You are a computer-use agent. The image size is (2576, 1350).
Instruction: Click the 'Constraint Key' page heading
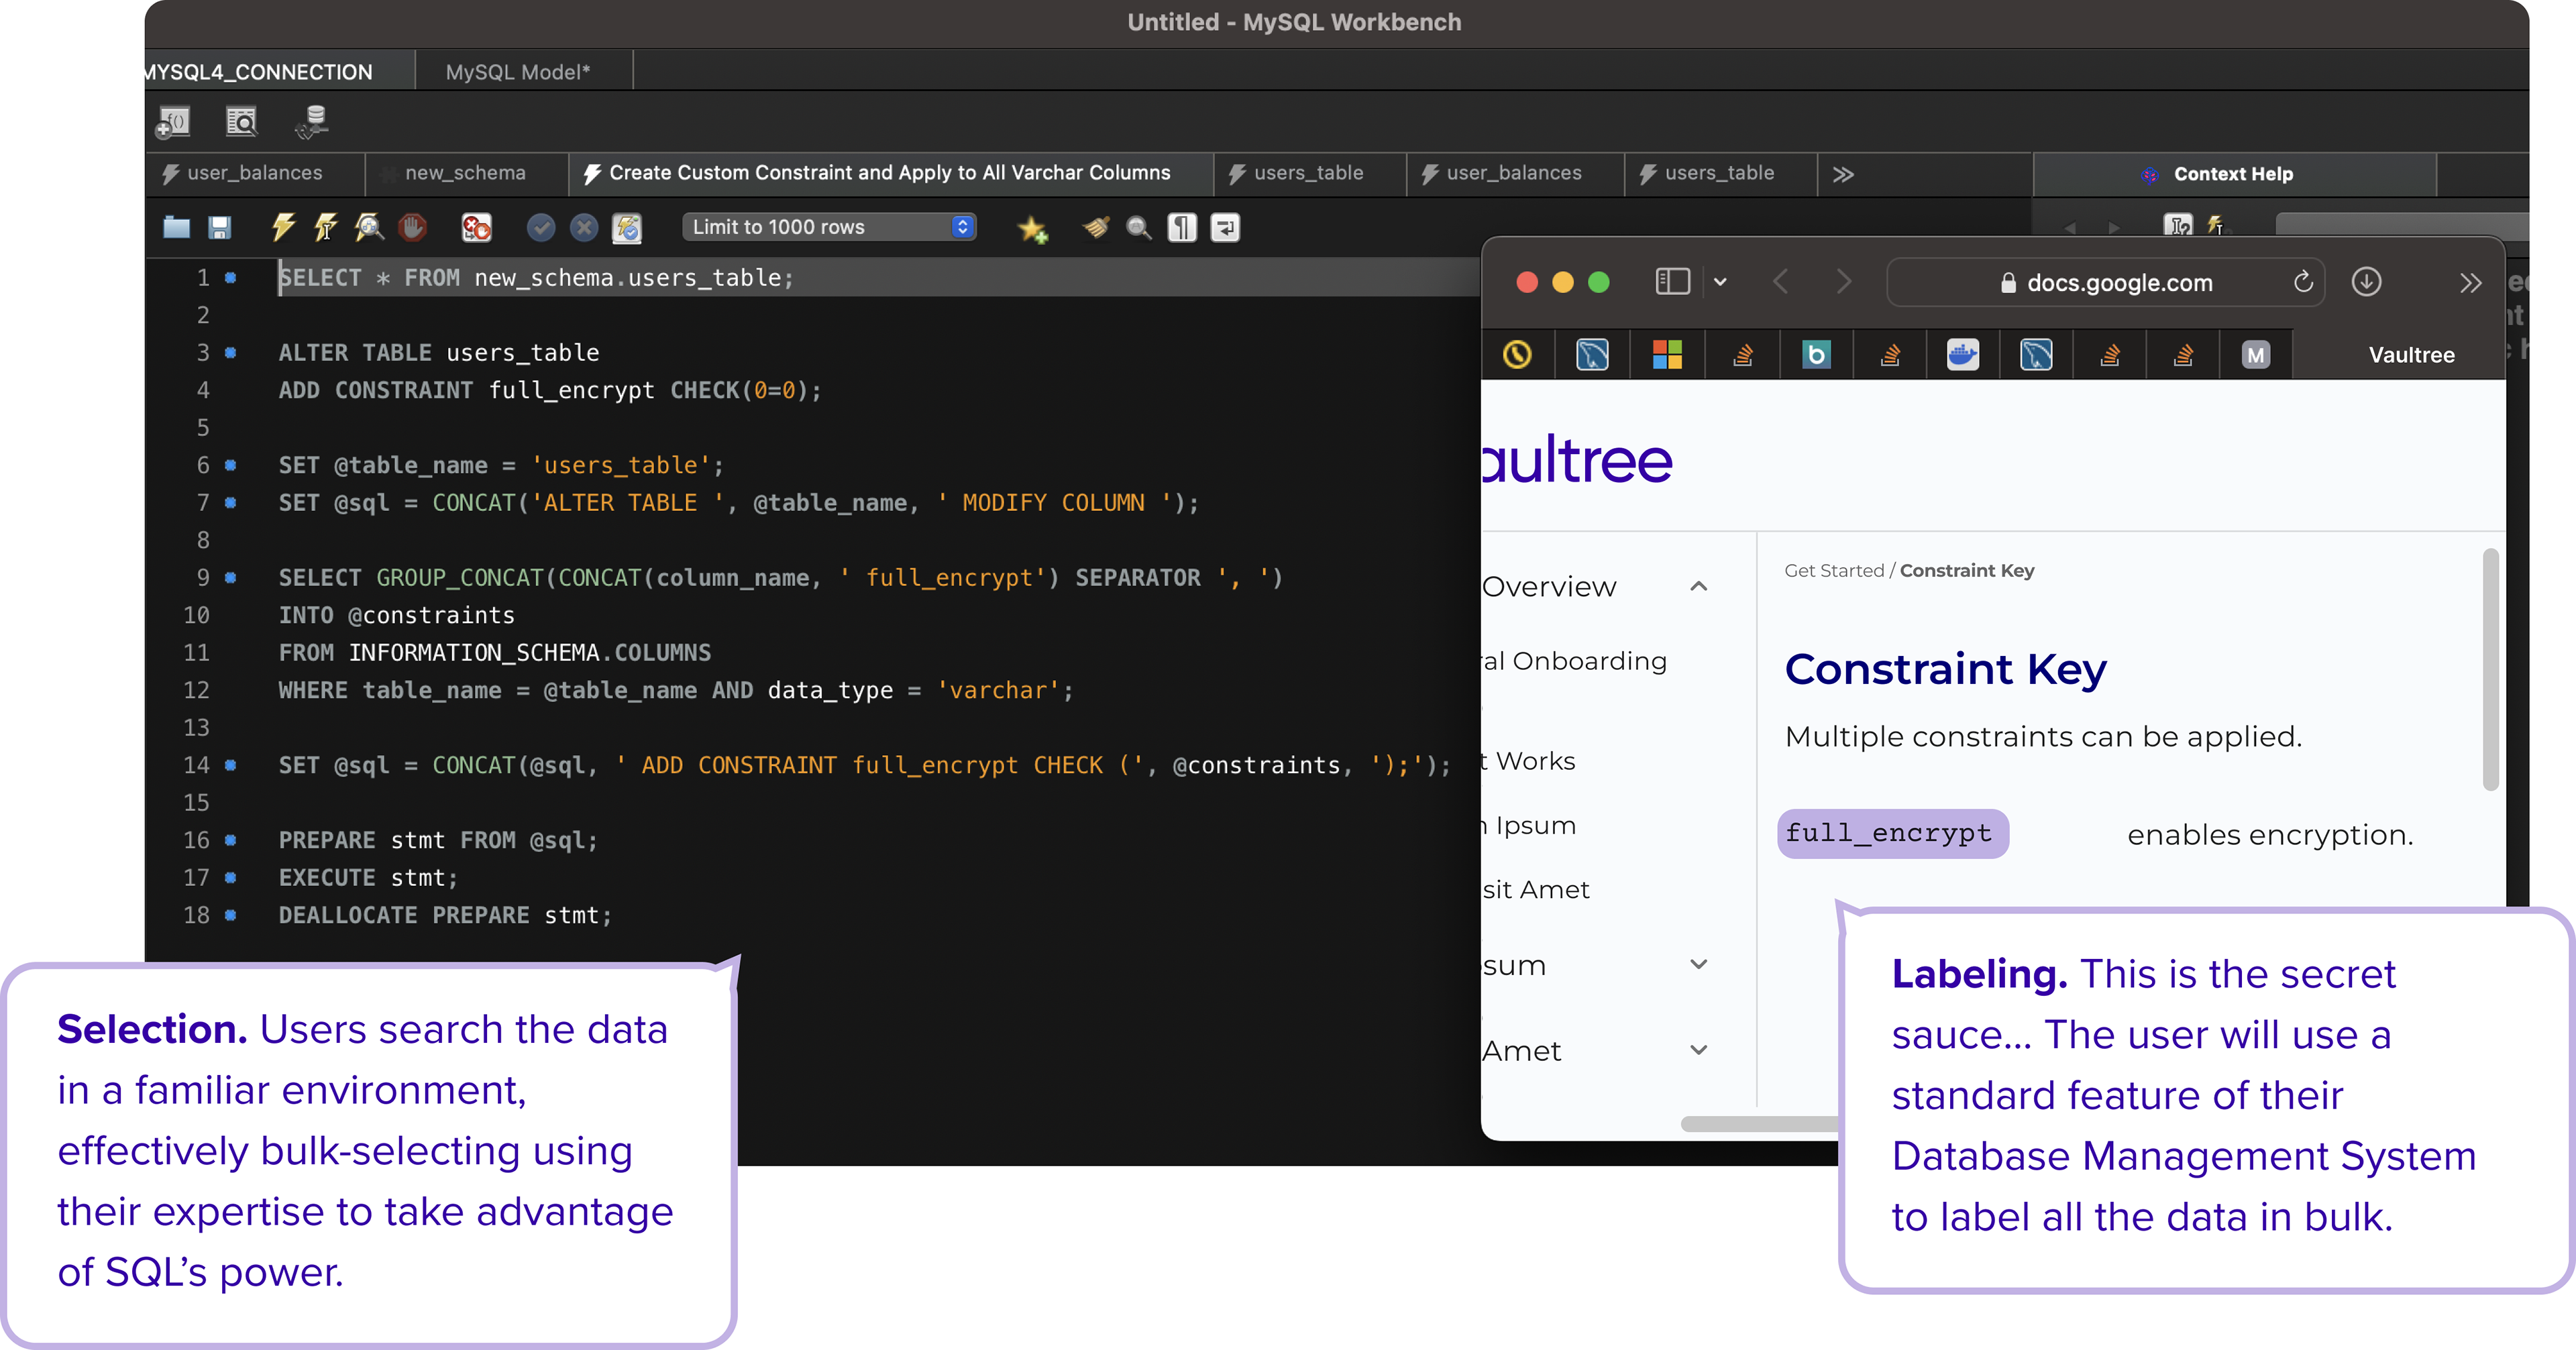coord(1945,669)
